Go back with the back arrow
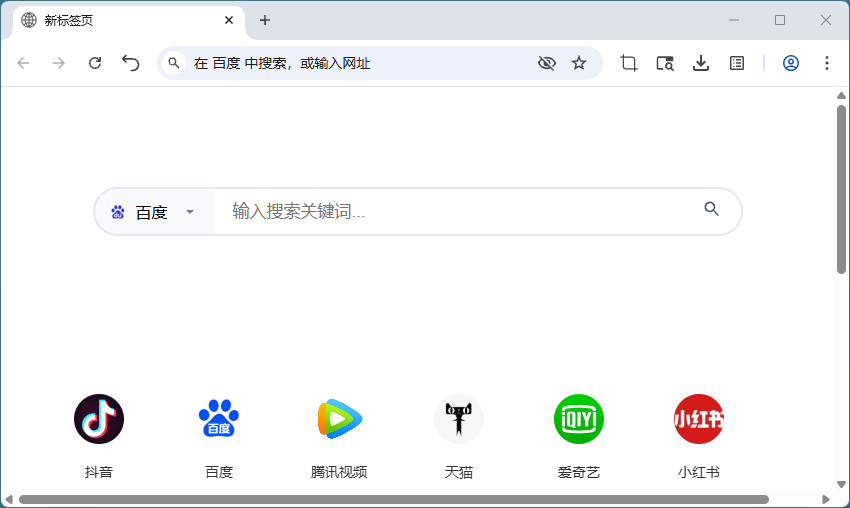The image size is (850, 508). (23, 63)
